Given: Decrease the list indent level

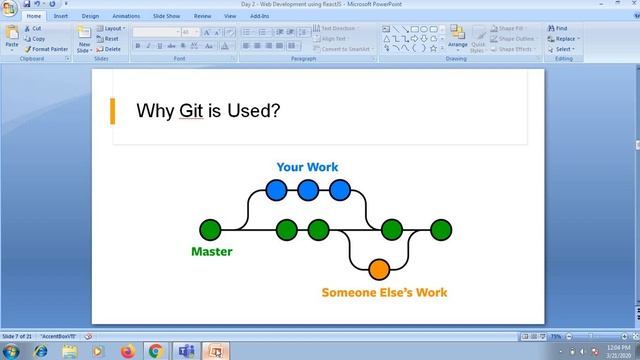Looking at the screenshot, I should (280, 32).
